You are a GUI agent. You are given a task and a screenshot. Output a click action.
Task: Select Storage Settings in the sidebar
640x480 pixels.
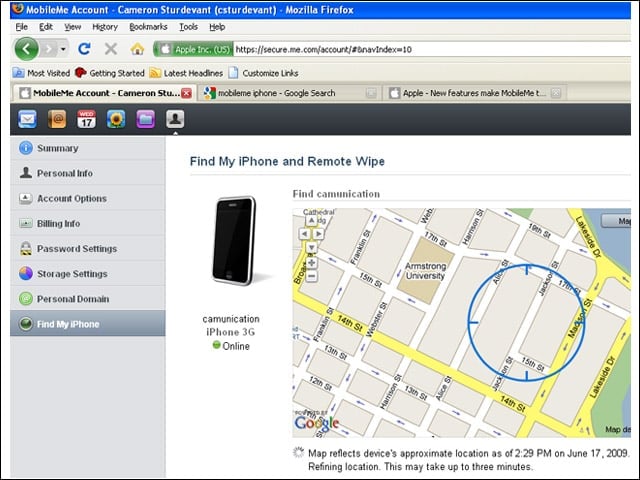(x=88, y=273)
